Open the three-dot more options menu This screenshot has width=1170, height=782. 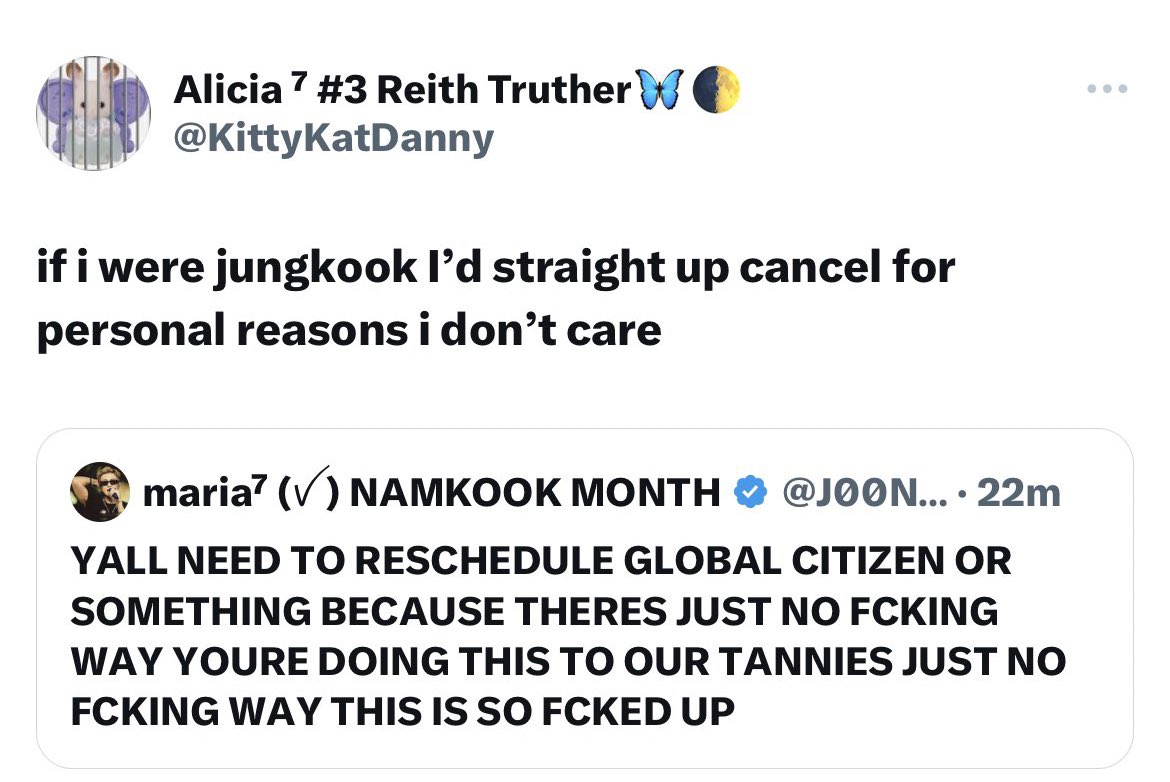(1108, 89)
